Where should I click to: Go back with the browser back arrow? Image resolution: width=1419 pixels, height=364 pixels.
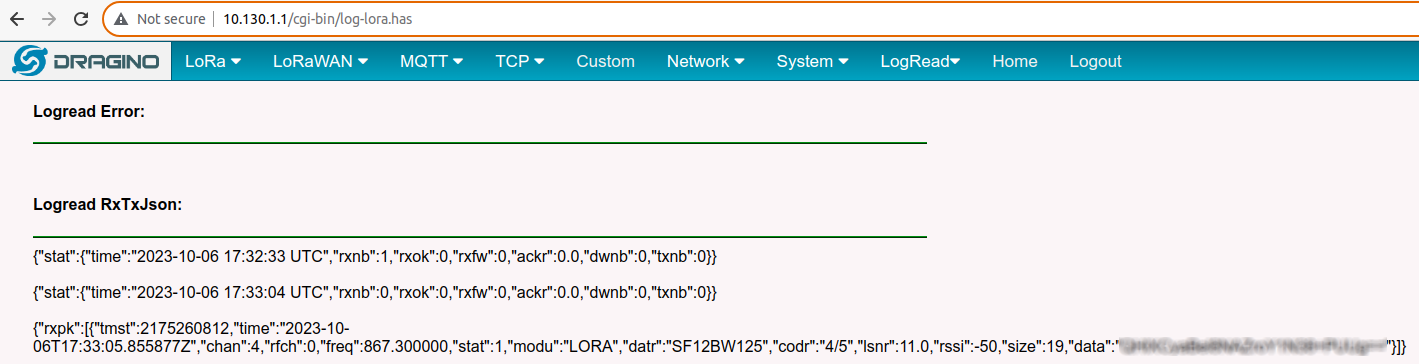point(16,19)
